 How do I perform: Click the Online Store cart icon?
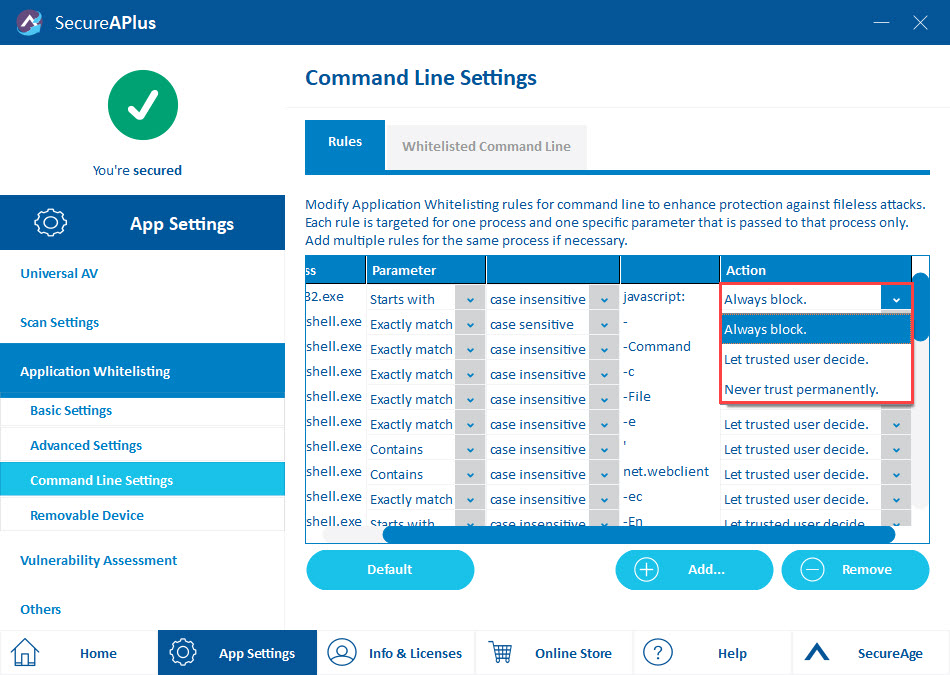click(500, 653)
